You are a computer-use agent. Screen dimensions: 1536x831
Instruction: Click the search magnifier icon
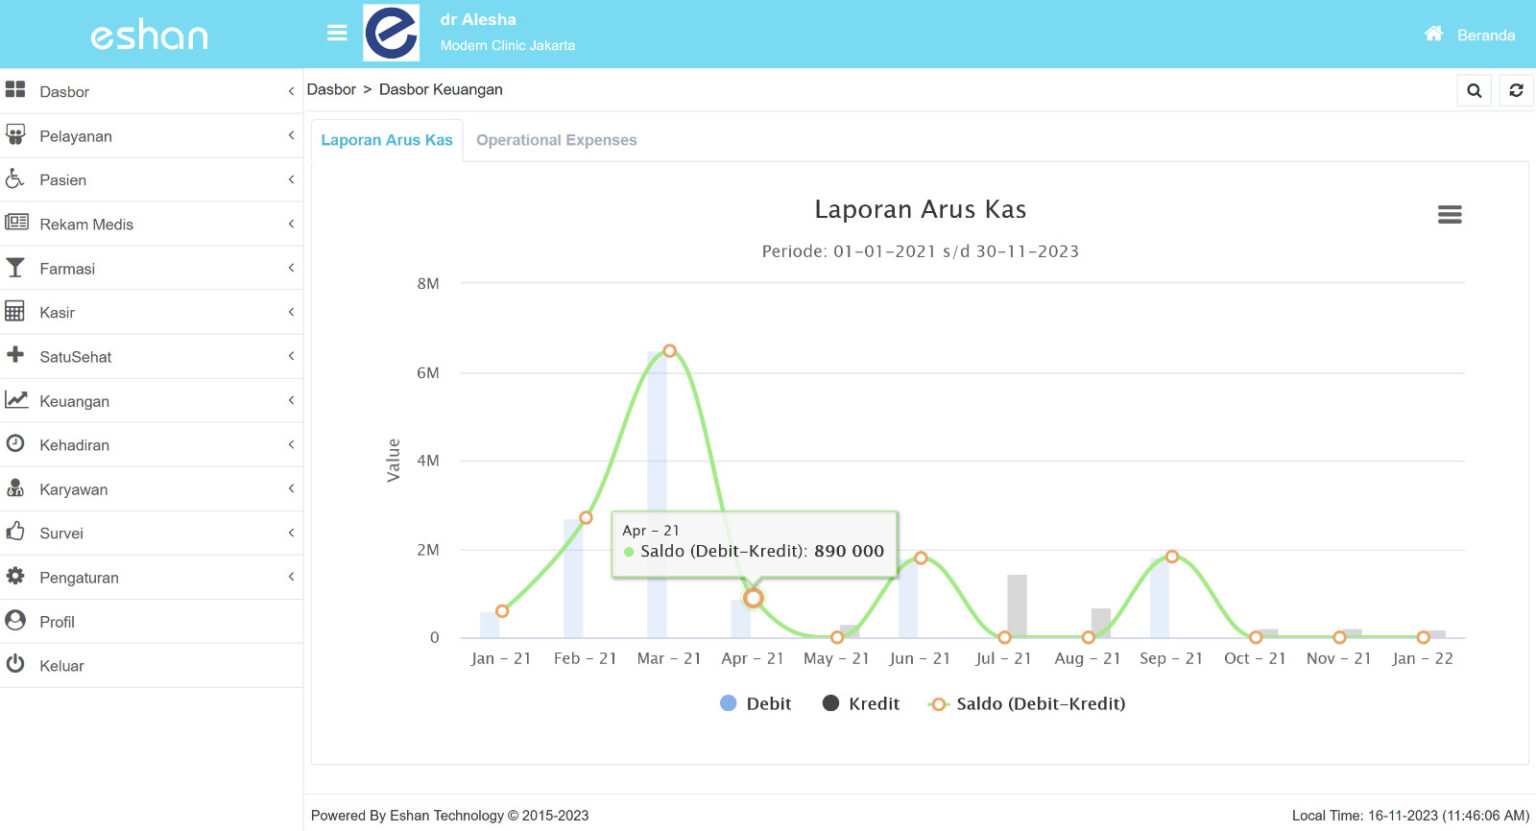click(x=1474, y=91)
